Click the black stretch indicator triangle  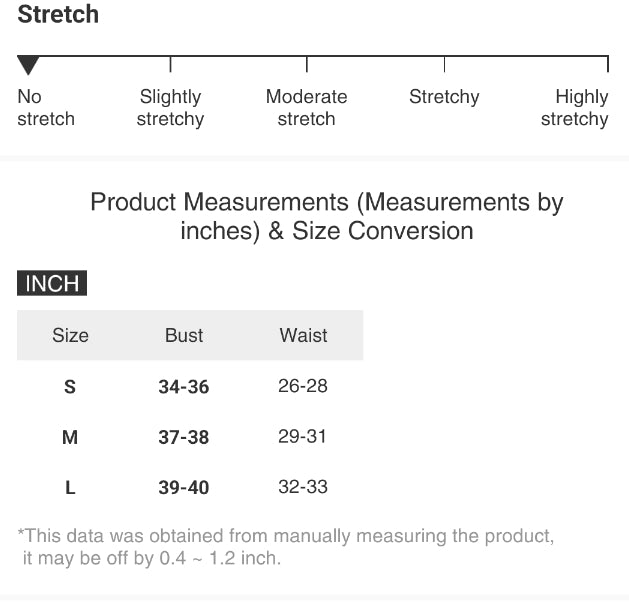click(x=28, y=66)
